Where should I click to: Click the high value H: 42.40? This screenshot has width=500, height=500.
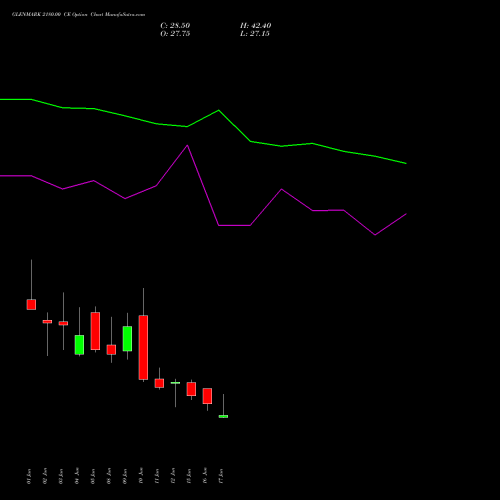point(255,26)
